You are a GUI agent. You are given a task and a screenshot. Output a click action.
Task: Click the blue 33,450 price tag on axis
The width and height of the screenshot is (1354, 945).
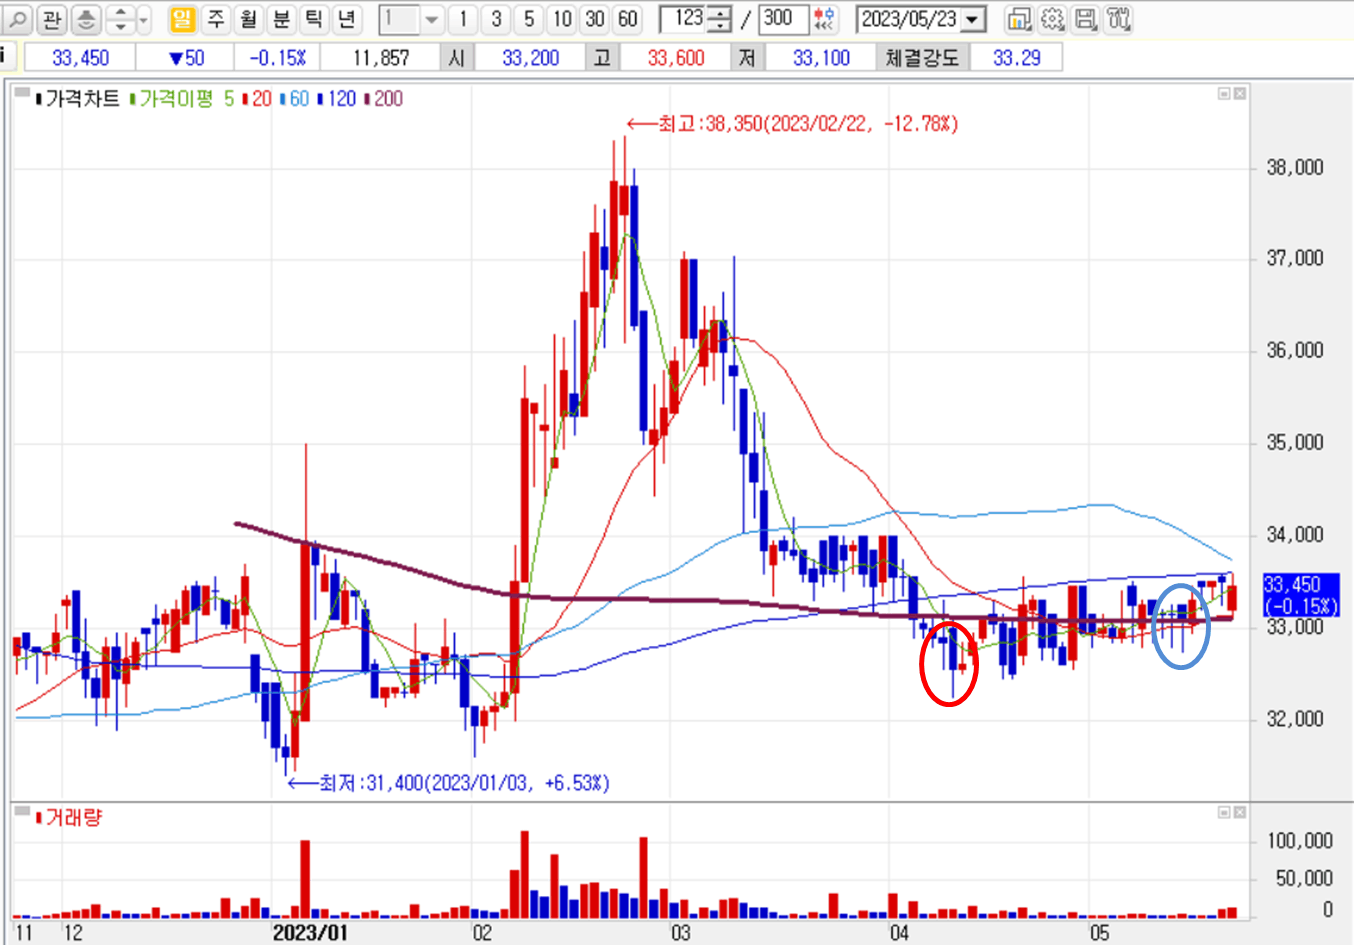tap(1300, 595)
